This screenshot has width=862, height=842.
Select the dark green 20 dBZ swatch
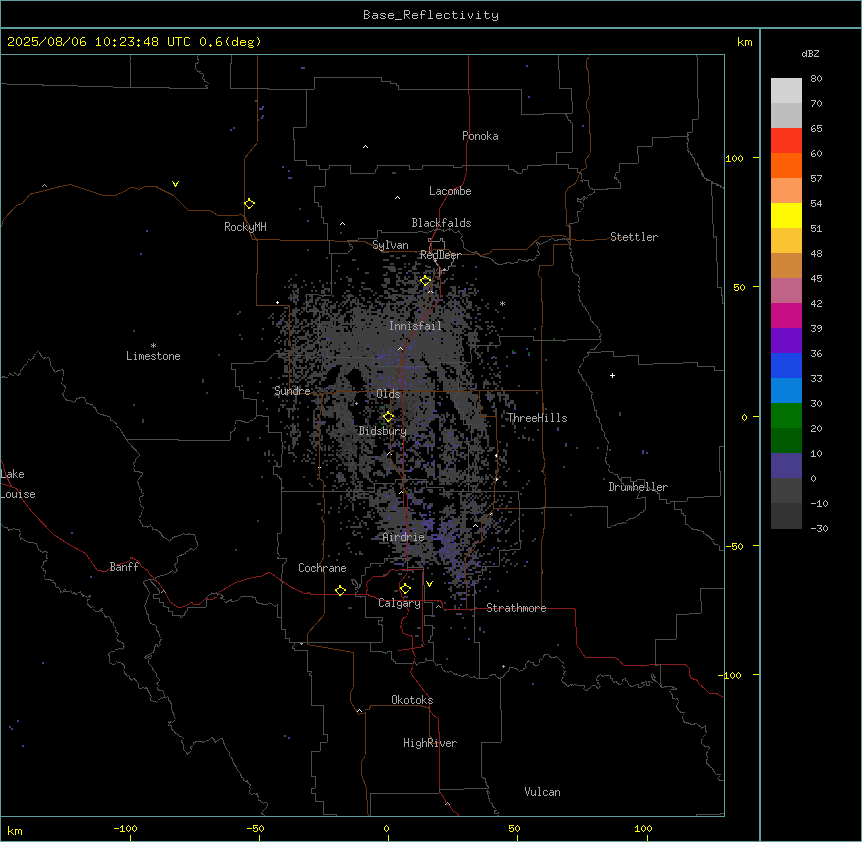click(786, 441)
